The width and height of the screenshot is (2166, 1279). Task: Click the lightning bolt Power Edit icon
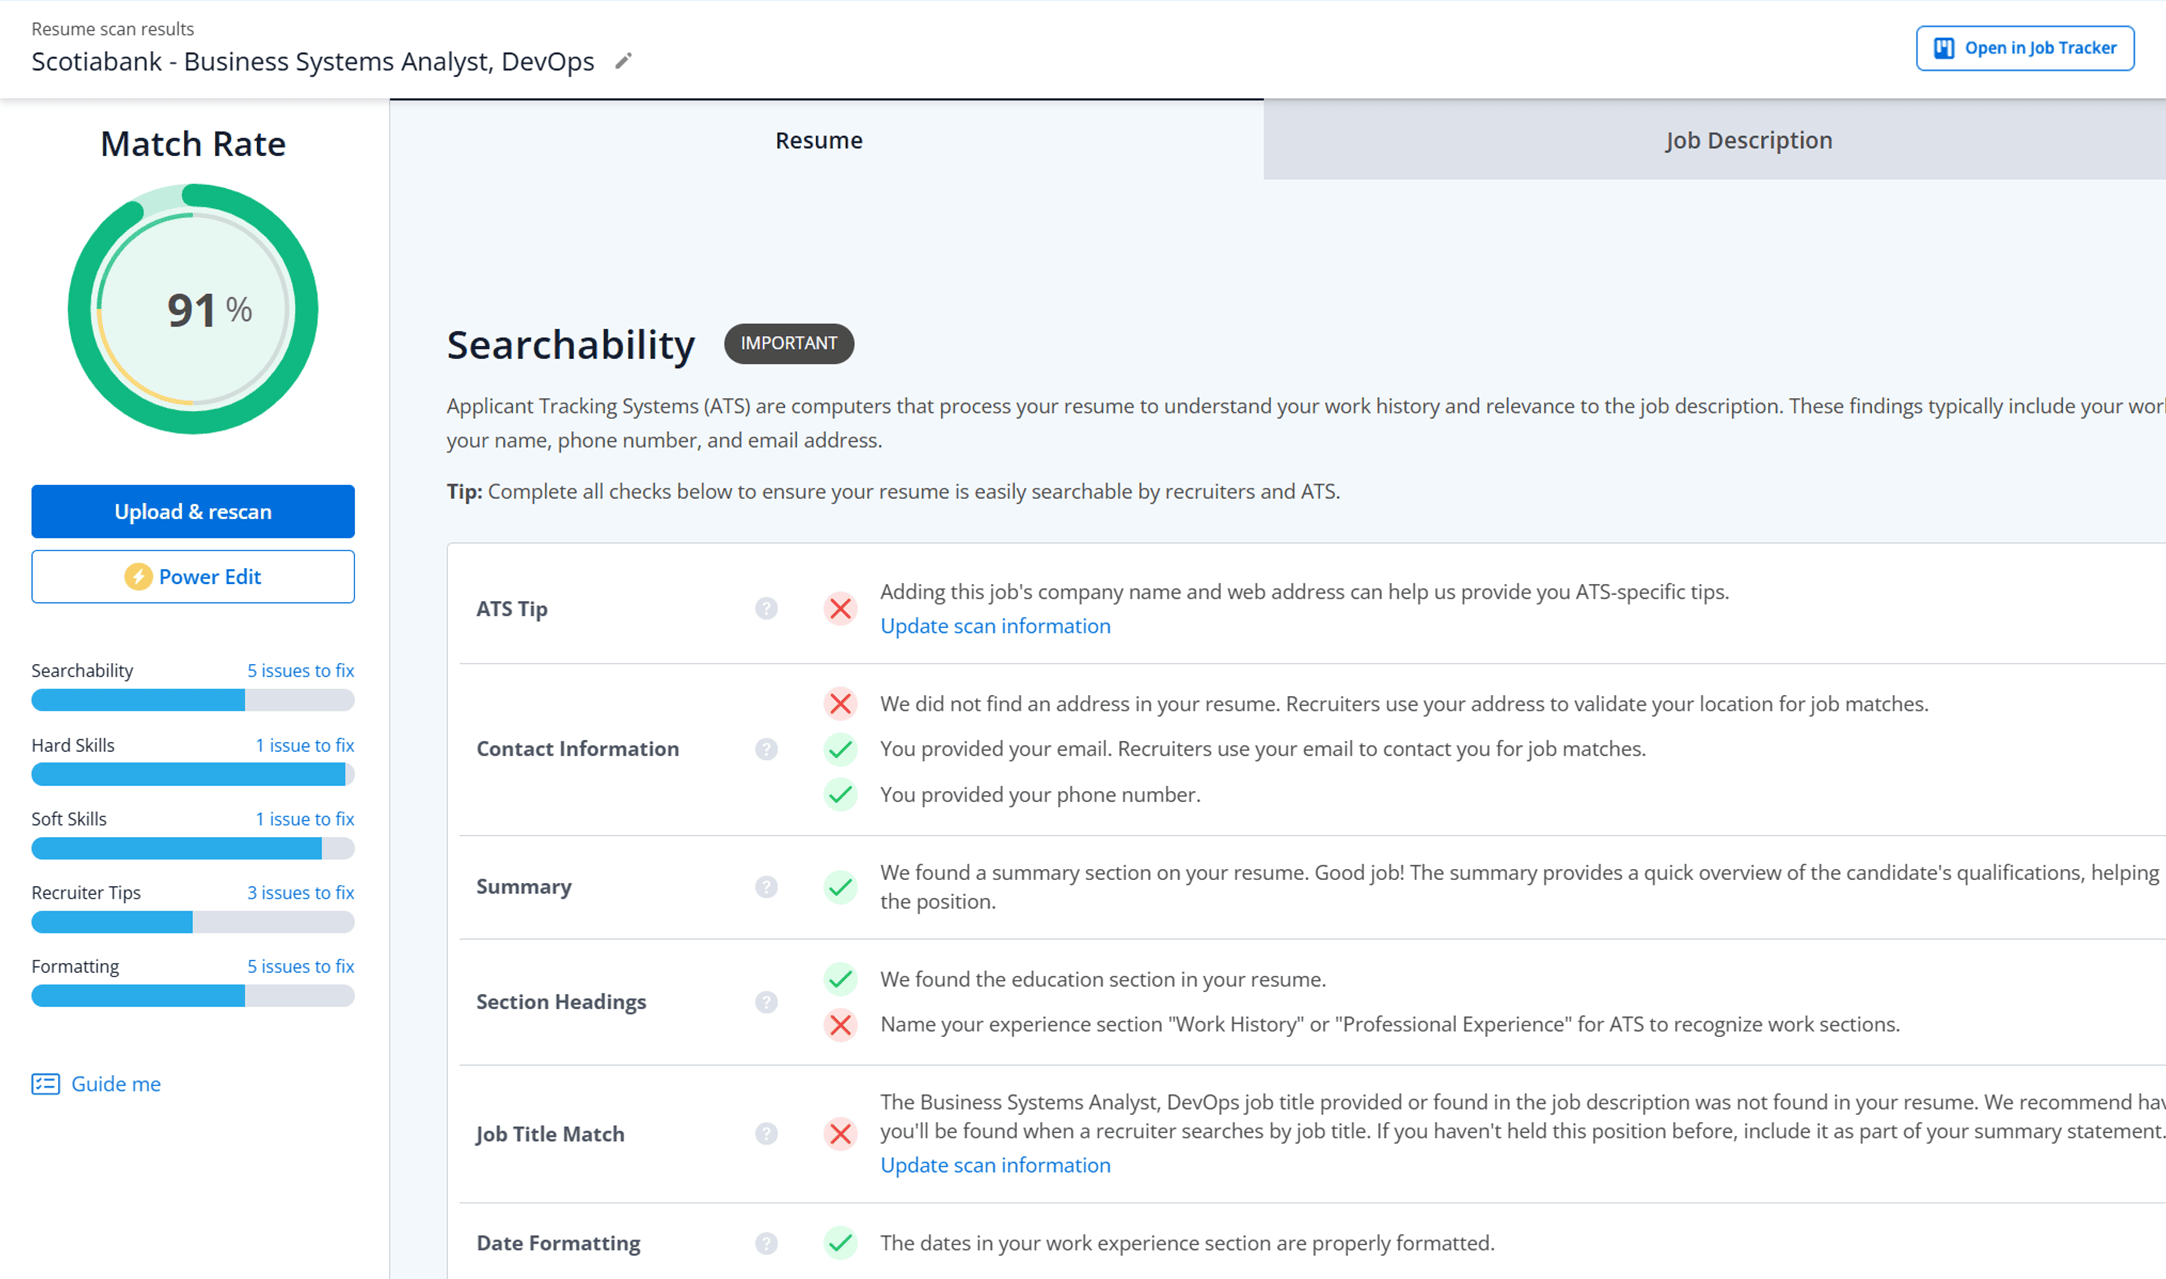138,577
